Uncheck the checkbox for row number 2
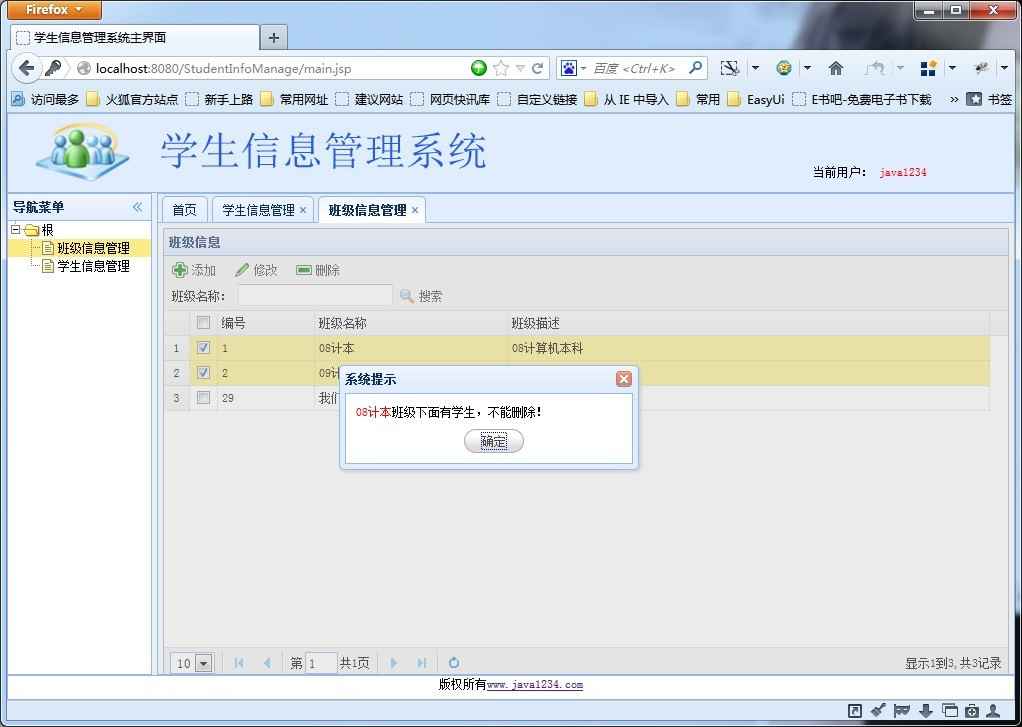 pos(203,372)
